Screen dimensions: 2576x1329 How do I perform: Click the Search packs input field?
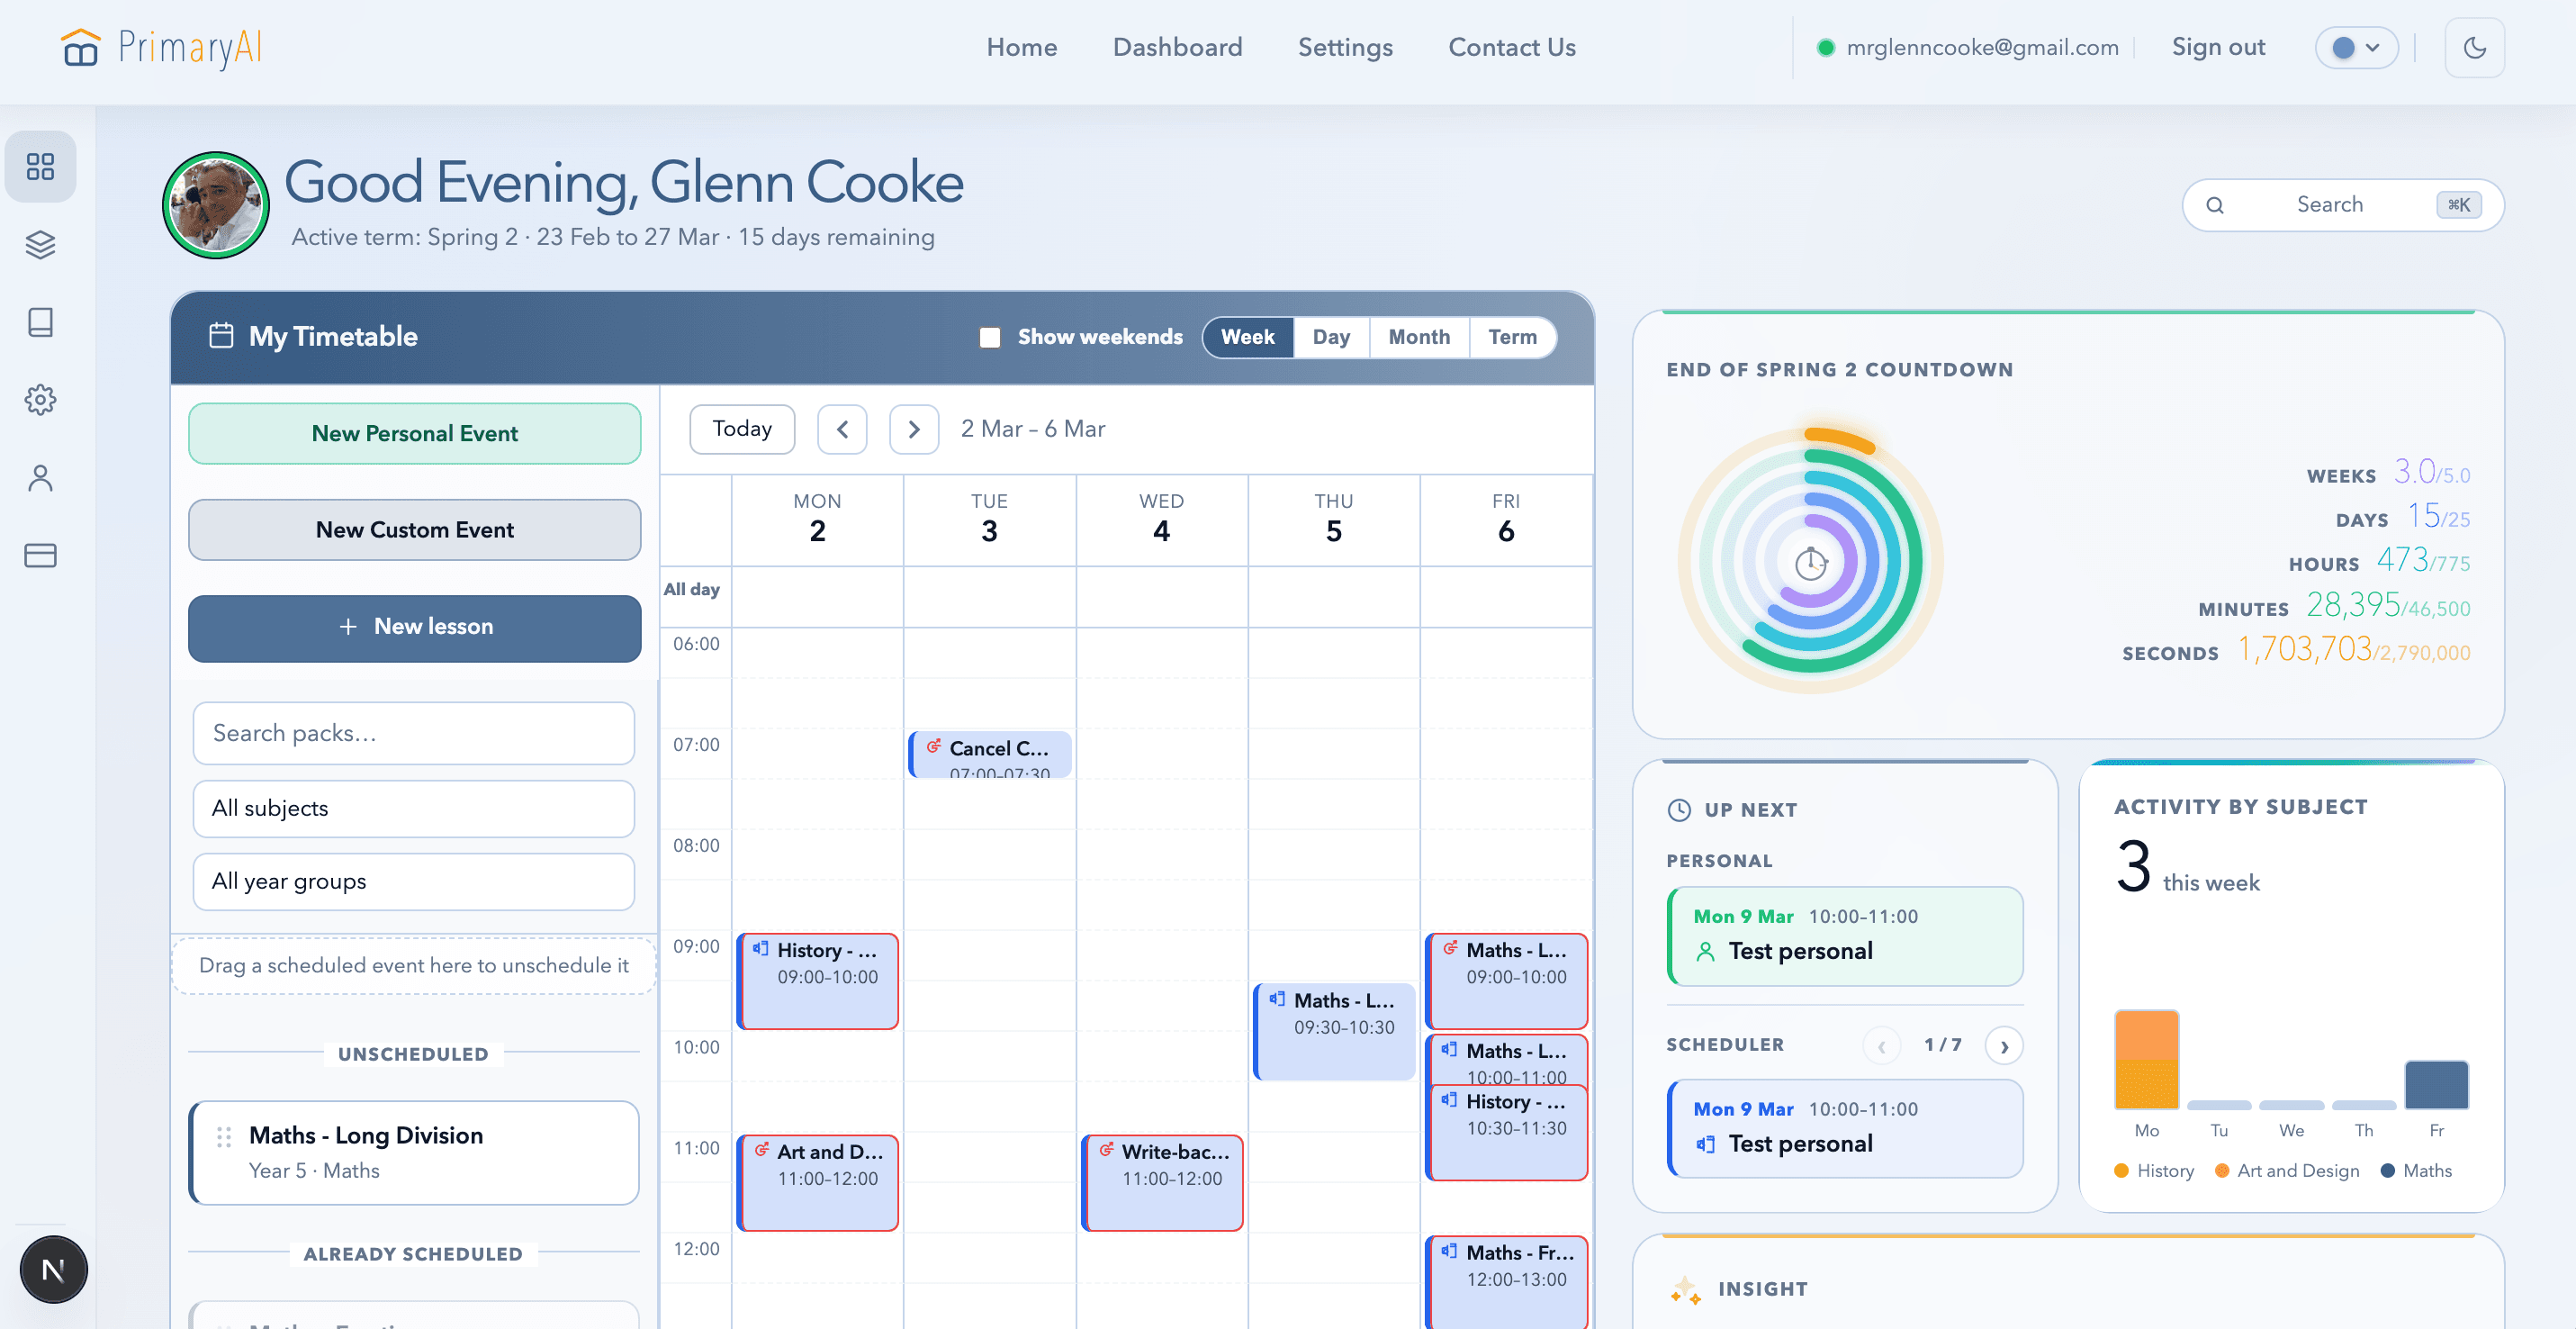point(413,733)
